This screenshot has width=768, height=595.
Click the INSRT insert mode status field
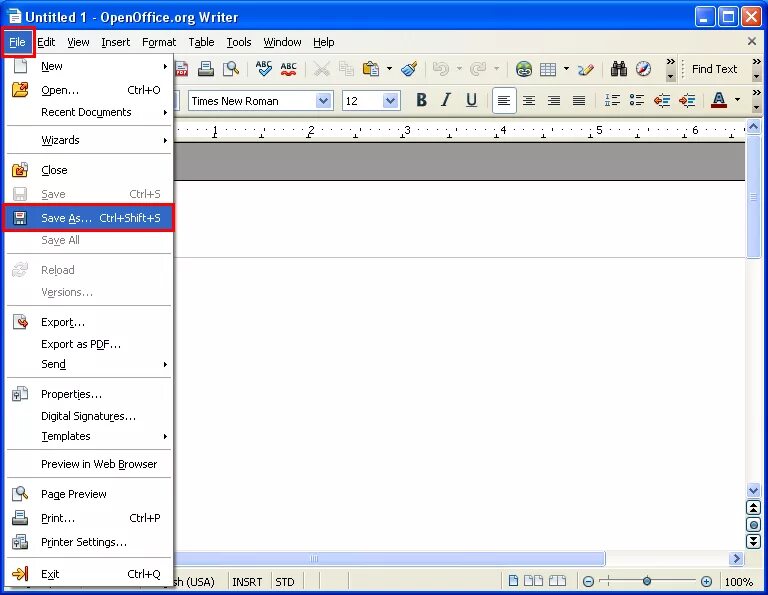tap(247, 582)
